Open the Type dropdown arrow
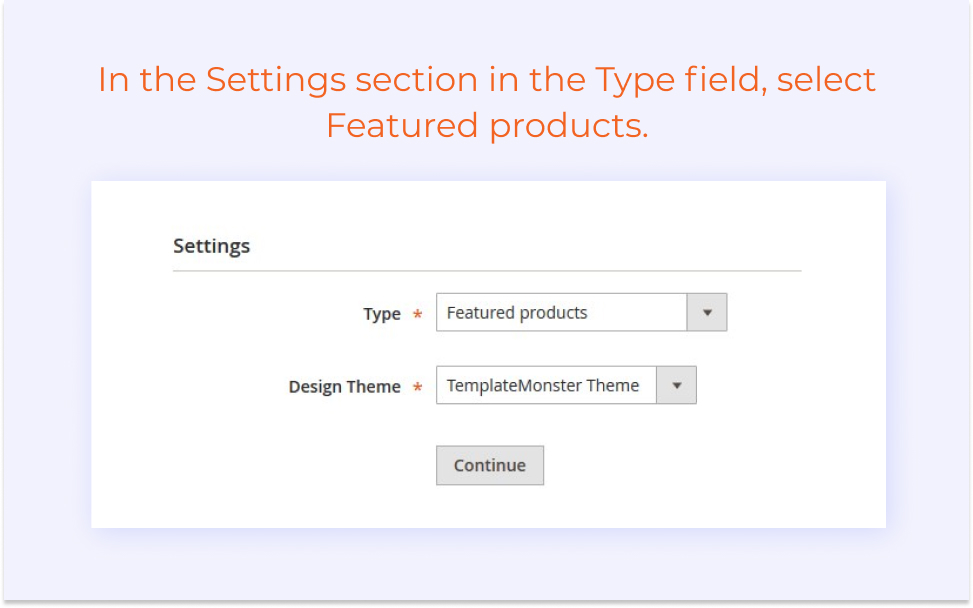Image resolution: width=973 pixels, height=608 pixels. point(707,312)
